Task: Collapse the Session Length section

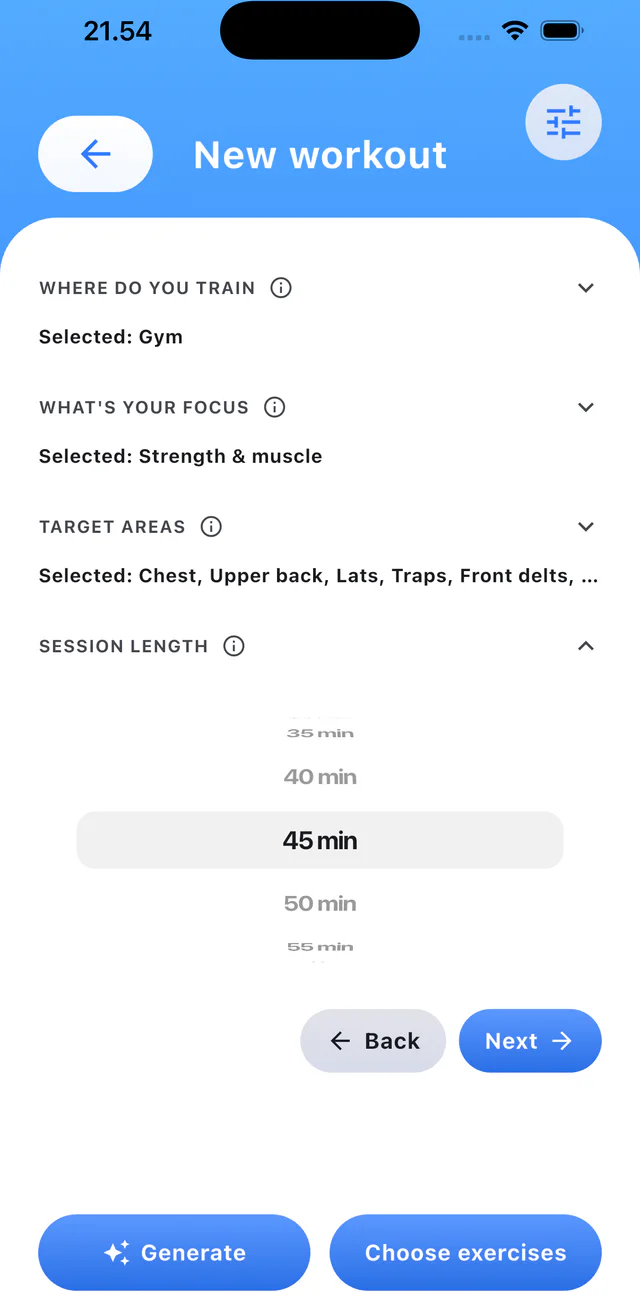Action: tap(586, 646)
